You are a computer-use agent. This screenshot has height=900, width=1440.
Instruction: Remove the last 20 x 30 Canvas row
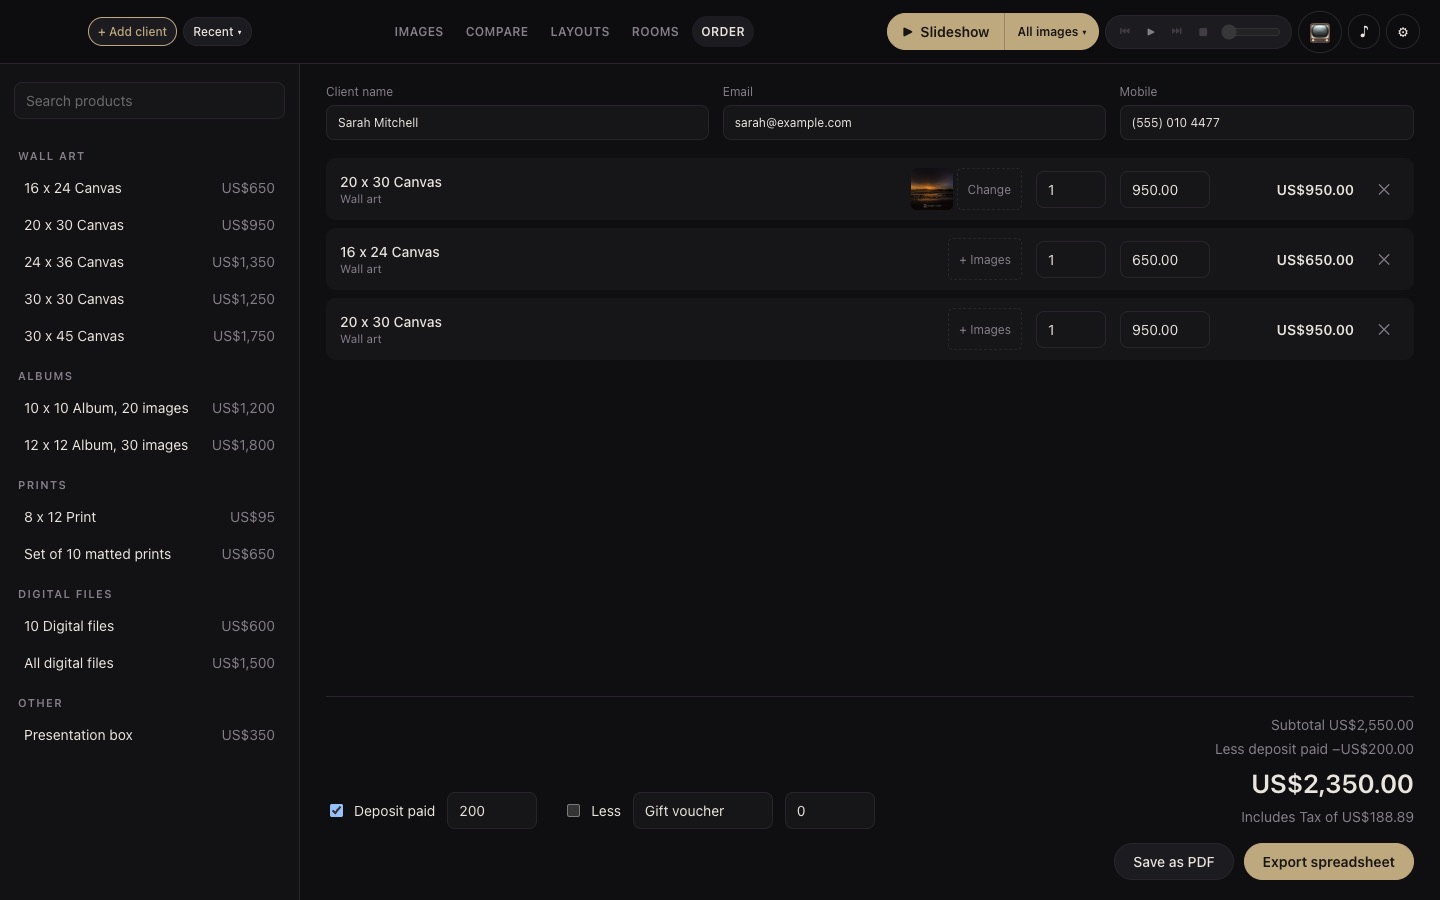1384,330
